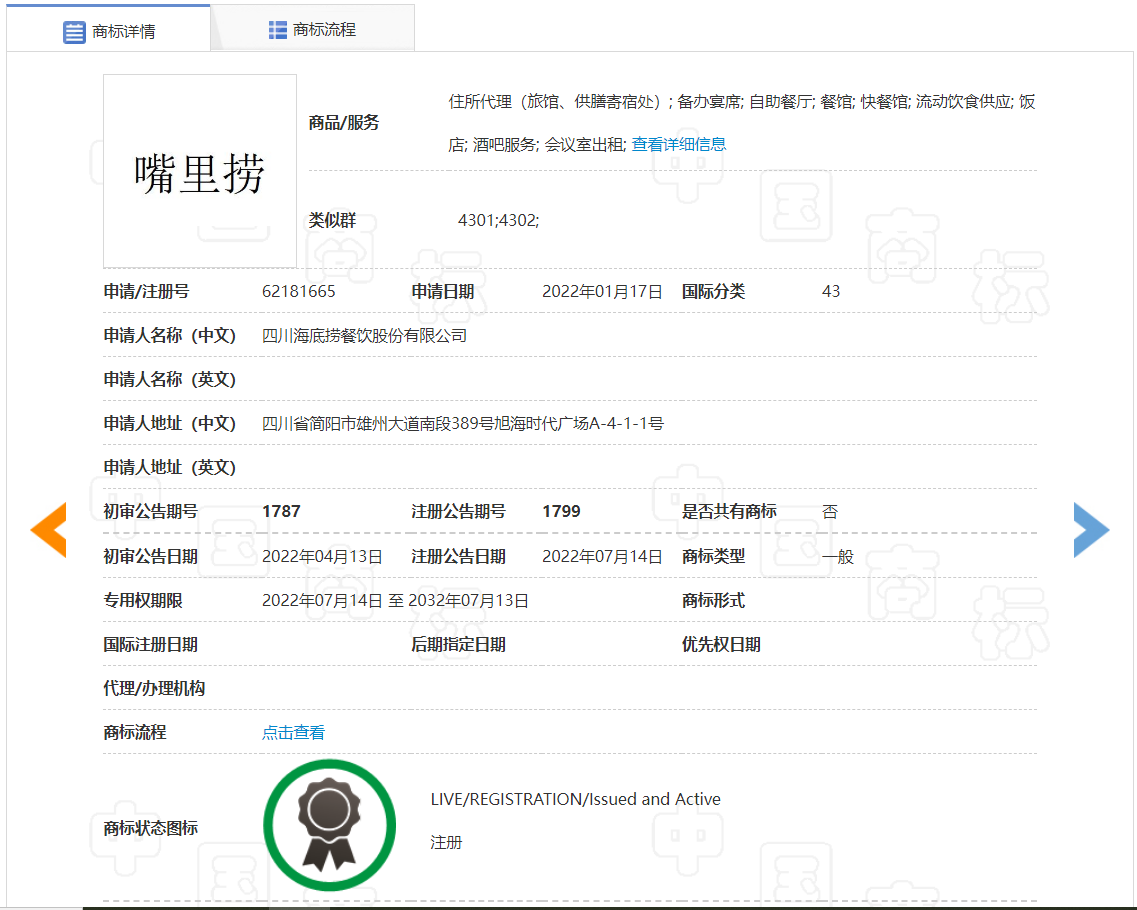This screenshot has height=910, width=1137.
Task: Go to next trademark with blue arrow
Action: (1091, 529)
